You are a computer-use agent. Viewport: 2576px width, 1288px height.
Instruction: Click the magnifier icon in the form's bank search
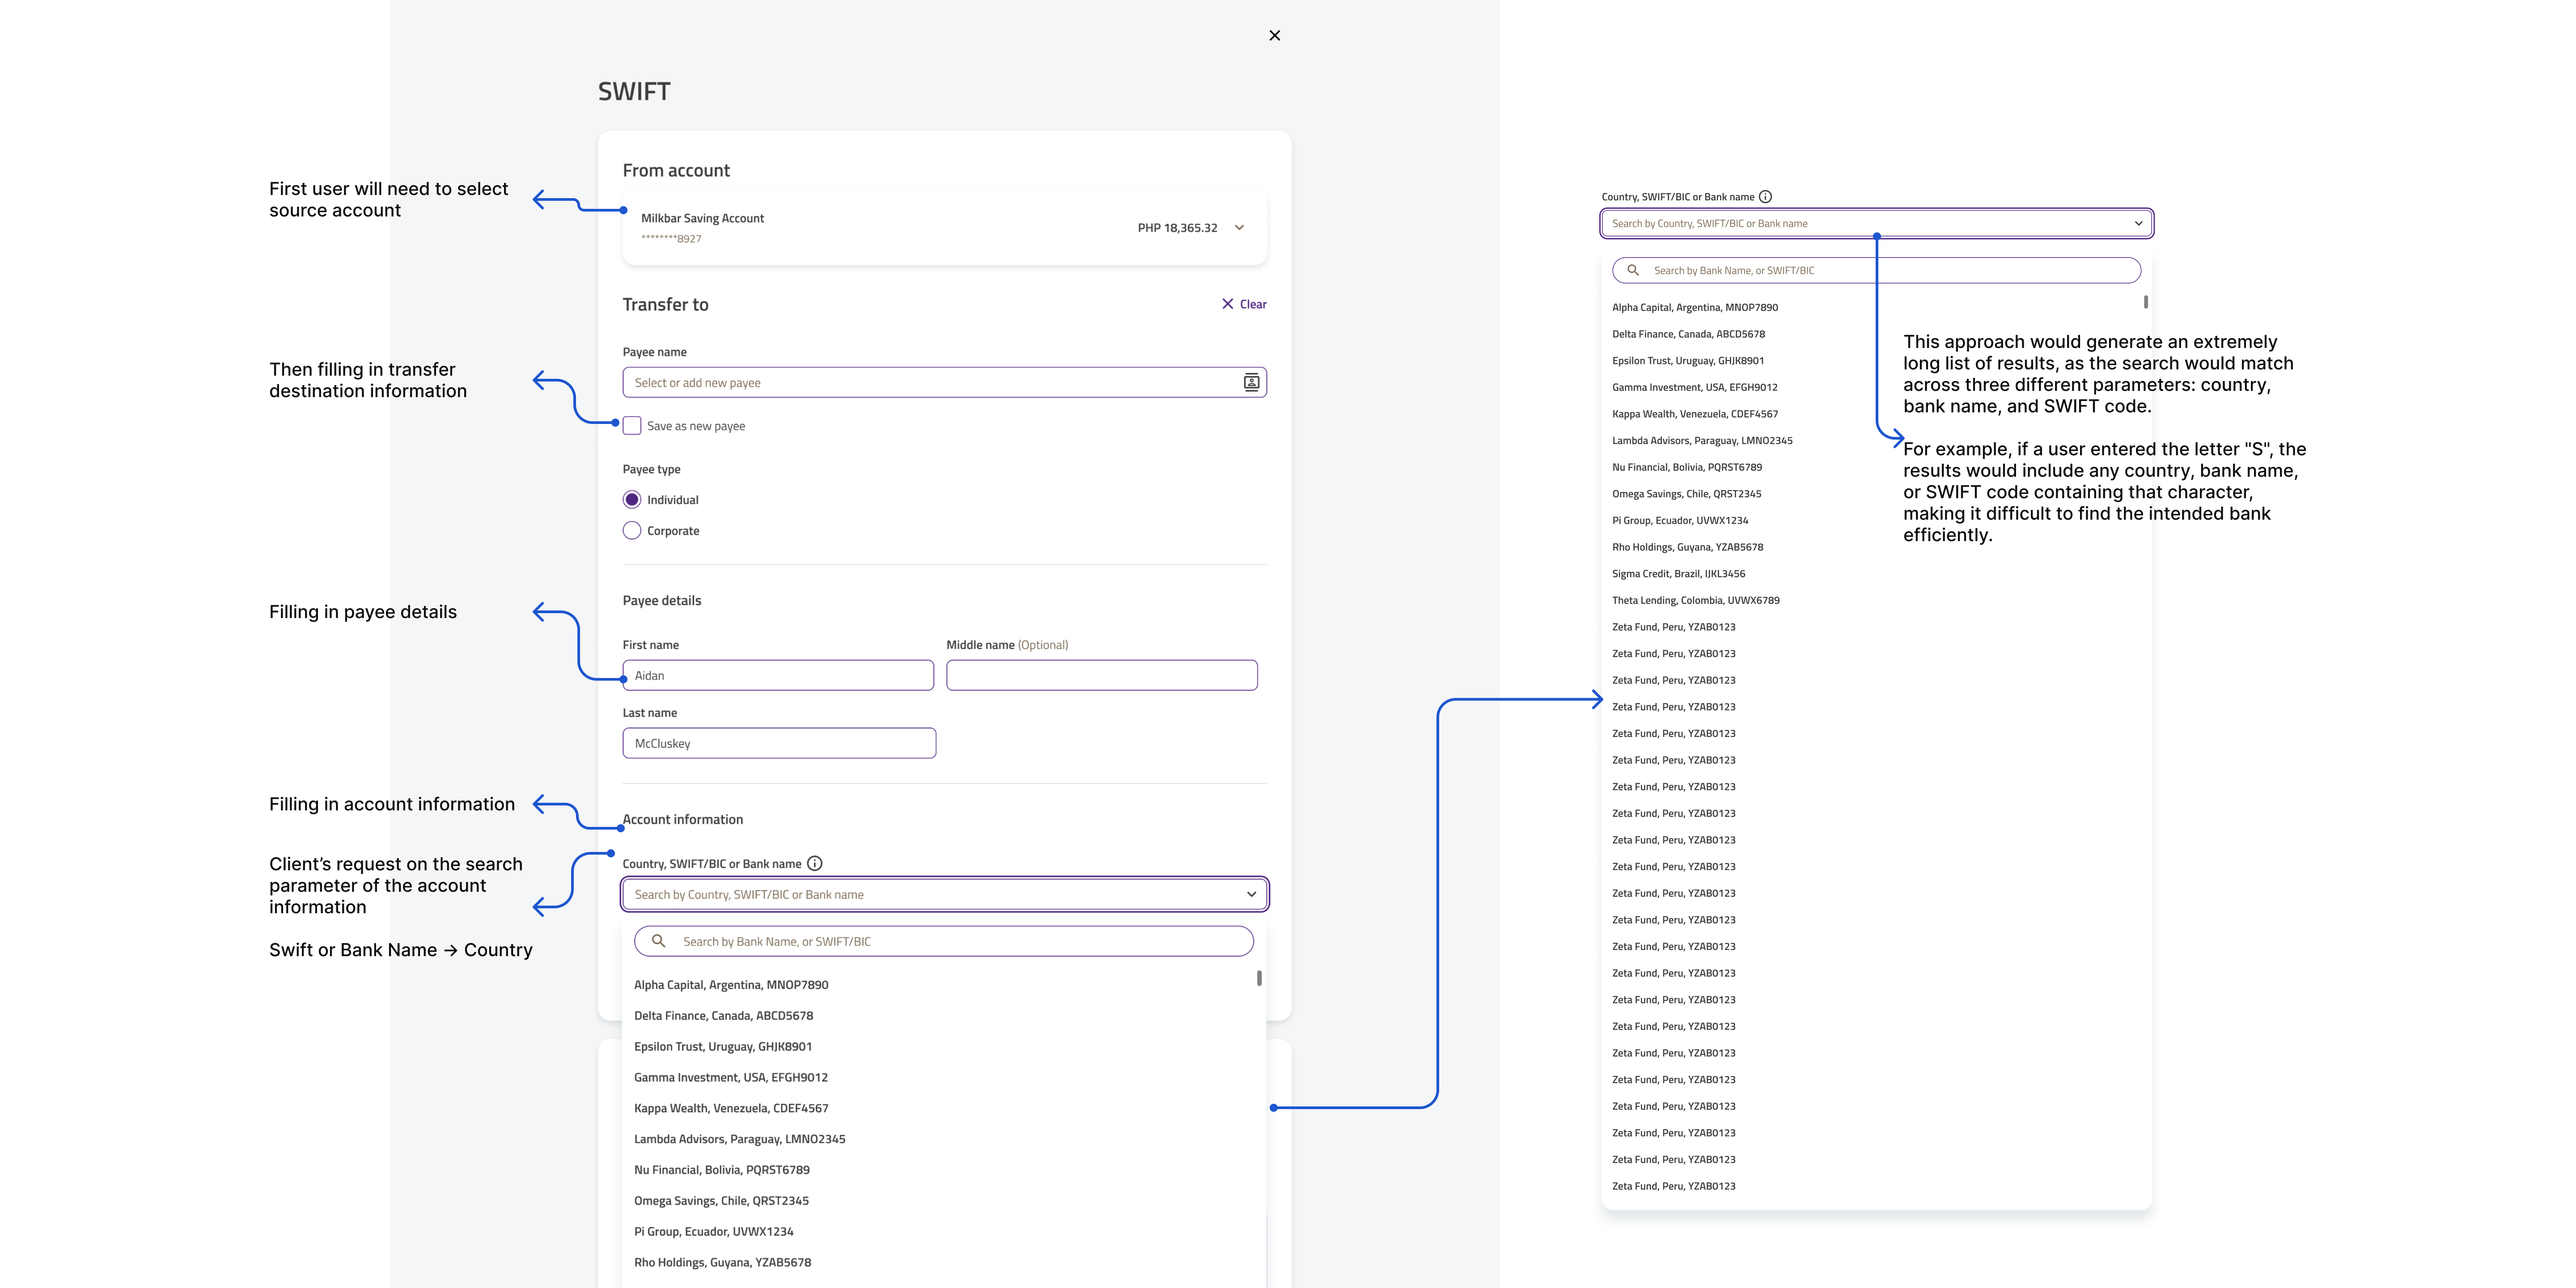658,941
